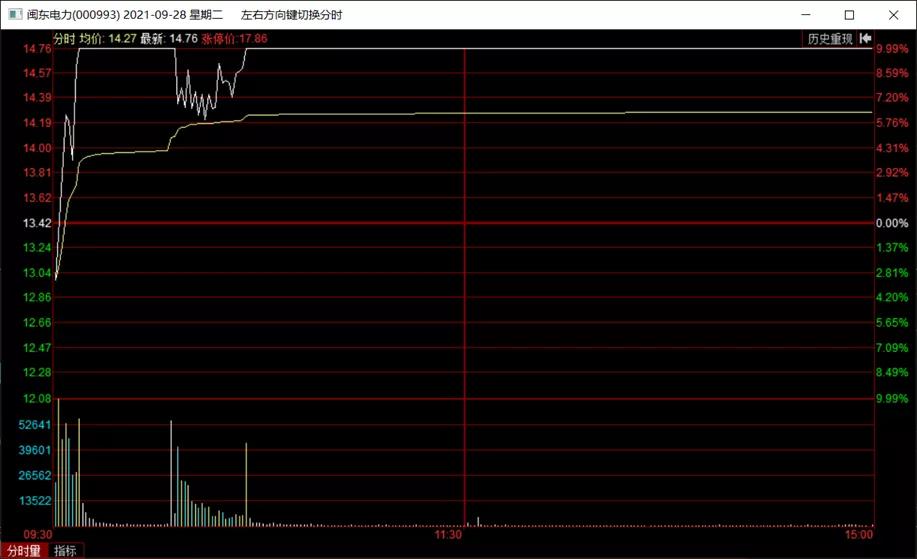
Task: Click the 09:30 time axis label
Action: (x=37, y=534)
